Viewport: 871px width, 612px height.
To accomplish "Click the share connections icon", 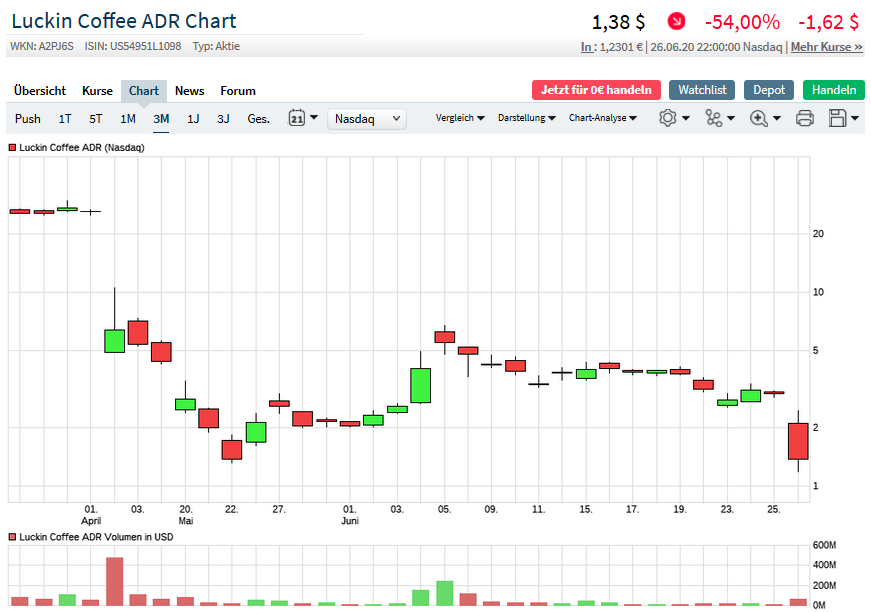I will click(713, 118).
